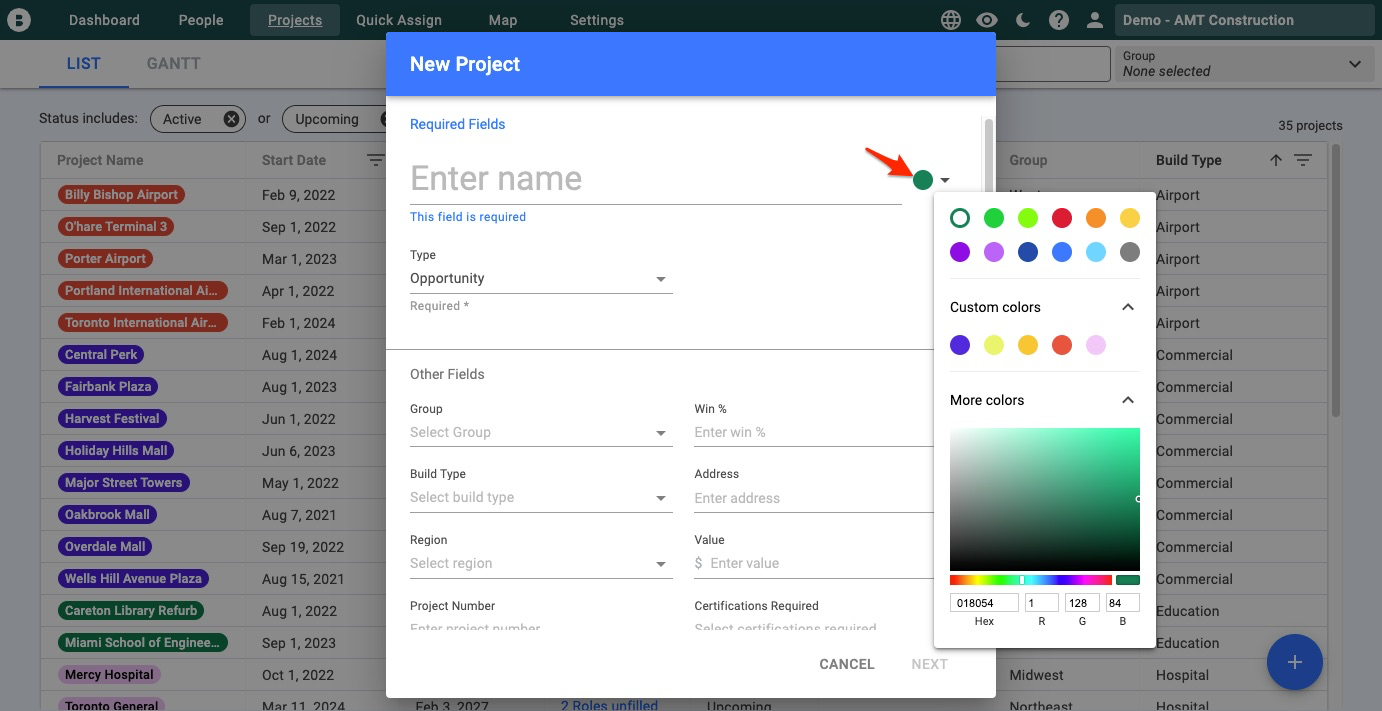Open the Select region dropdown

click(x=541, y=563)
